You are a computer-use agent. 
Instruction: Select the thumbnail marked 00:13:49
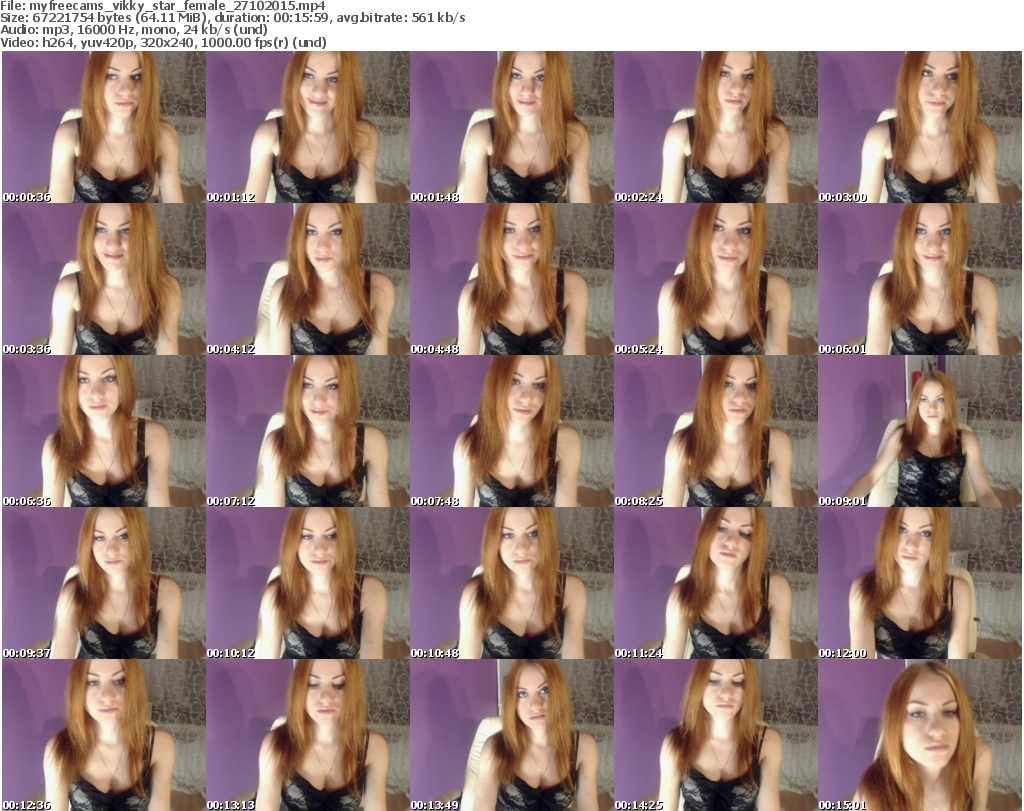511,735
